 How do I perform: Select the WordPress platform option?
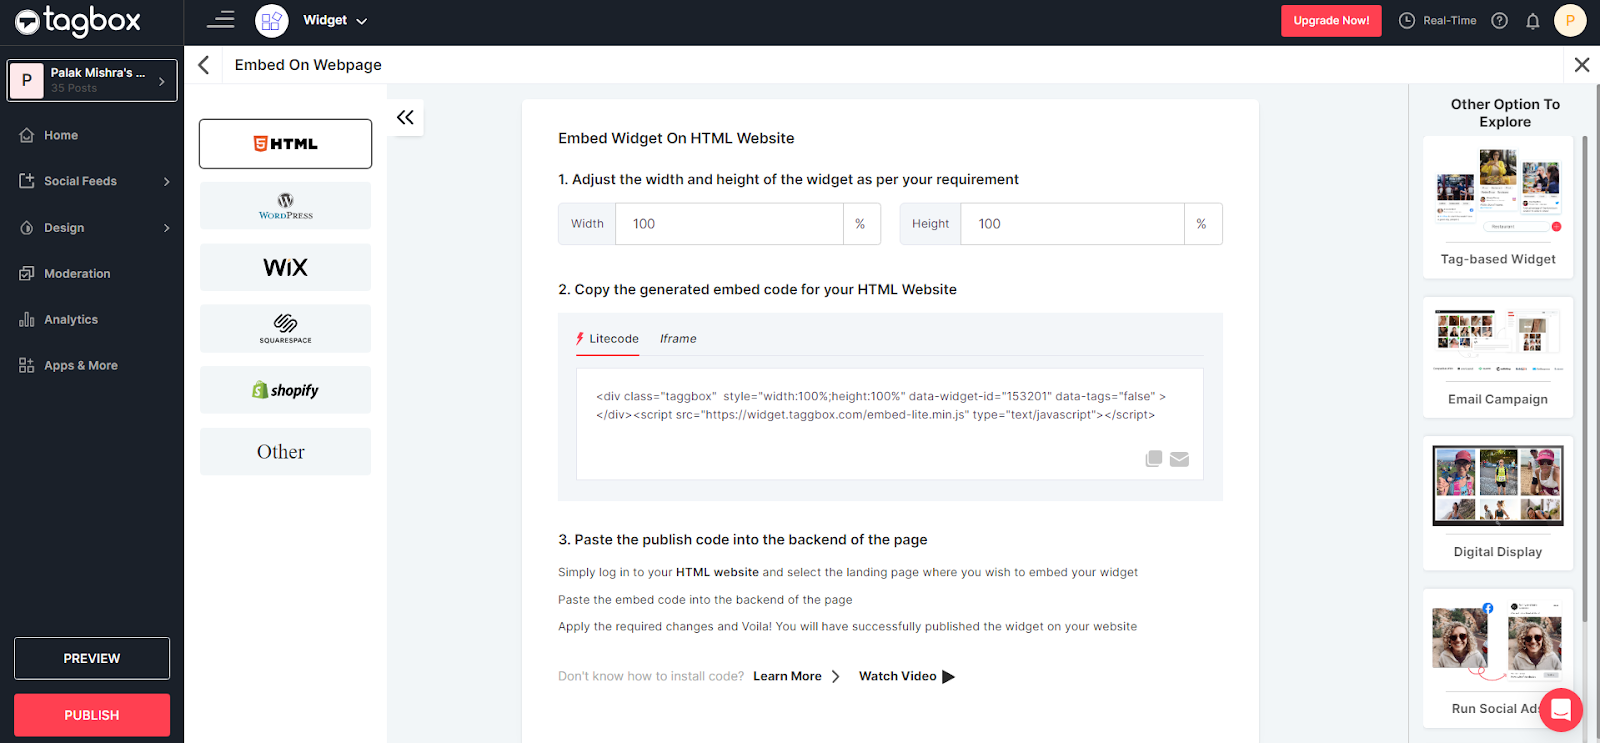pos(285,206)
